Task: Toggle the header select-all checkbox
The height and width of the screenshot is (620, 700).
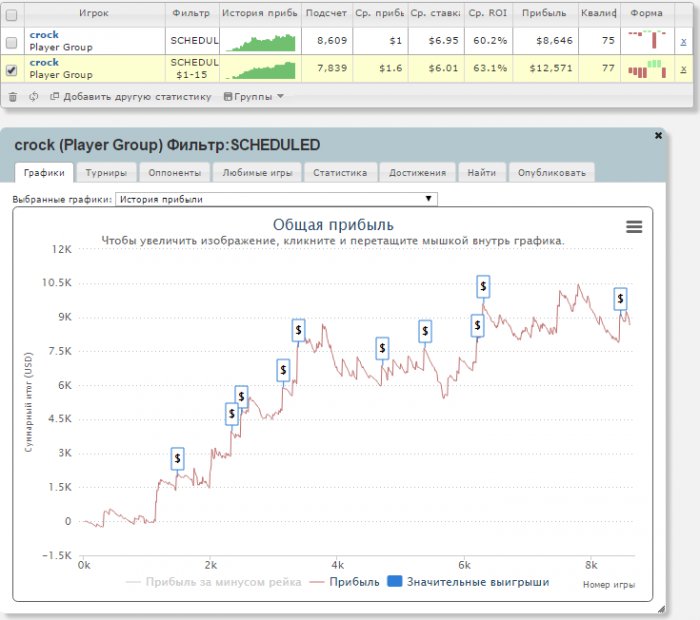Action: click(12, 15)
